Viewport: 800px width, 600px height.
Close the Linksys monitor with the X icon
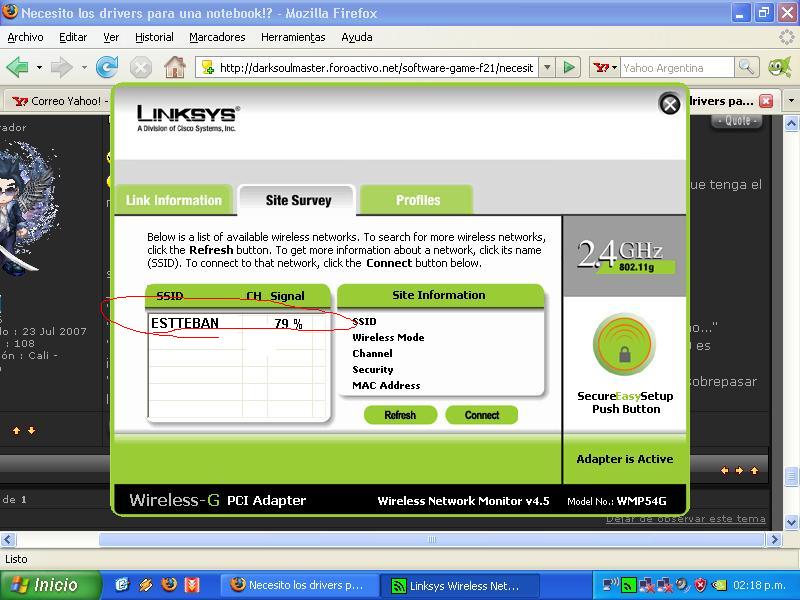pyautogui.click(x=669, y=104)
